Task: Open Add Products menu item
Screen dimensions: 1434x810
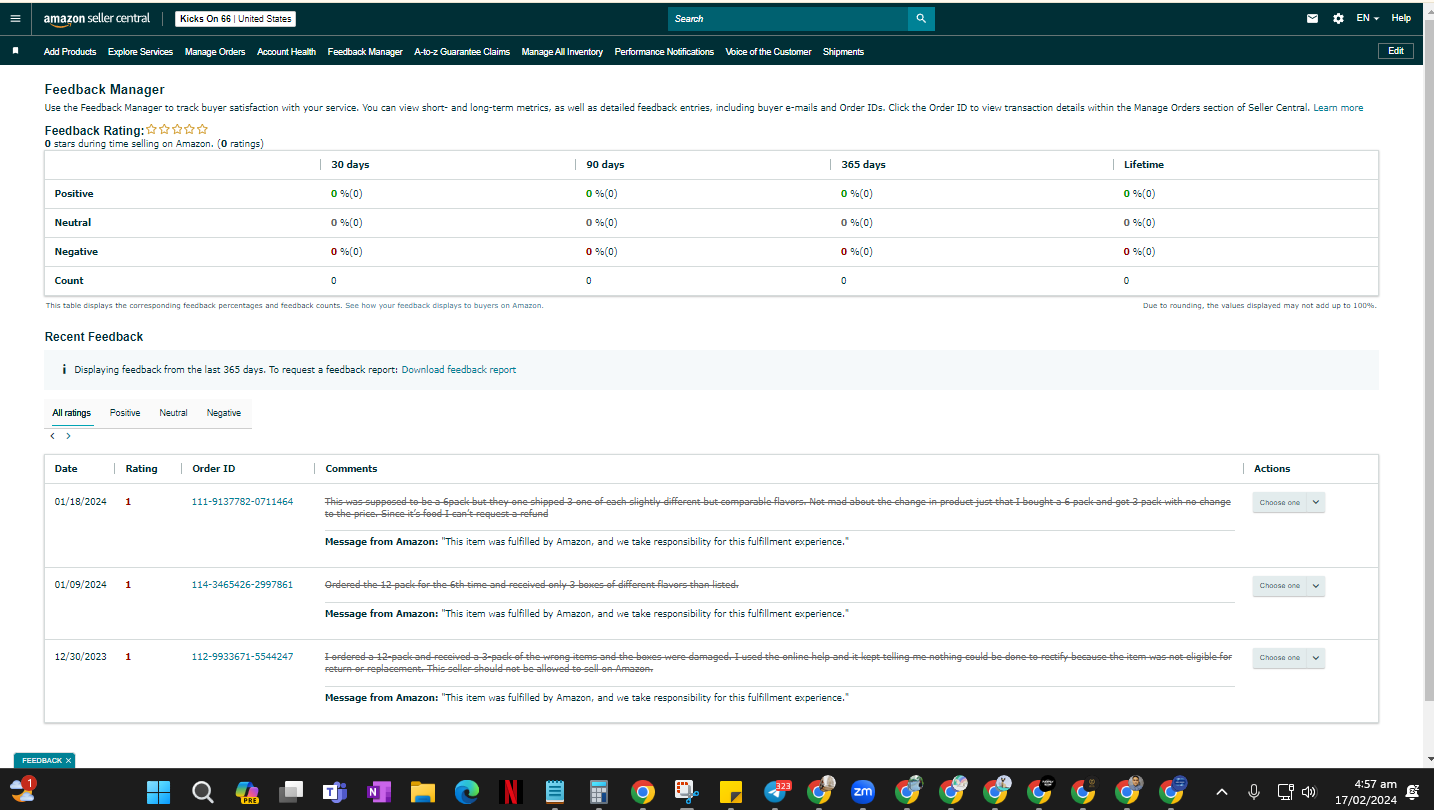Action: 70,52
